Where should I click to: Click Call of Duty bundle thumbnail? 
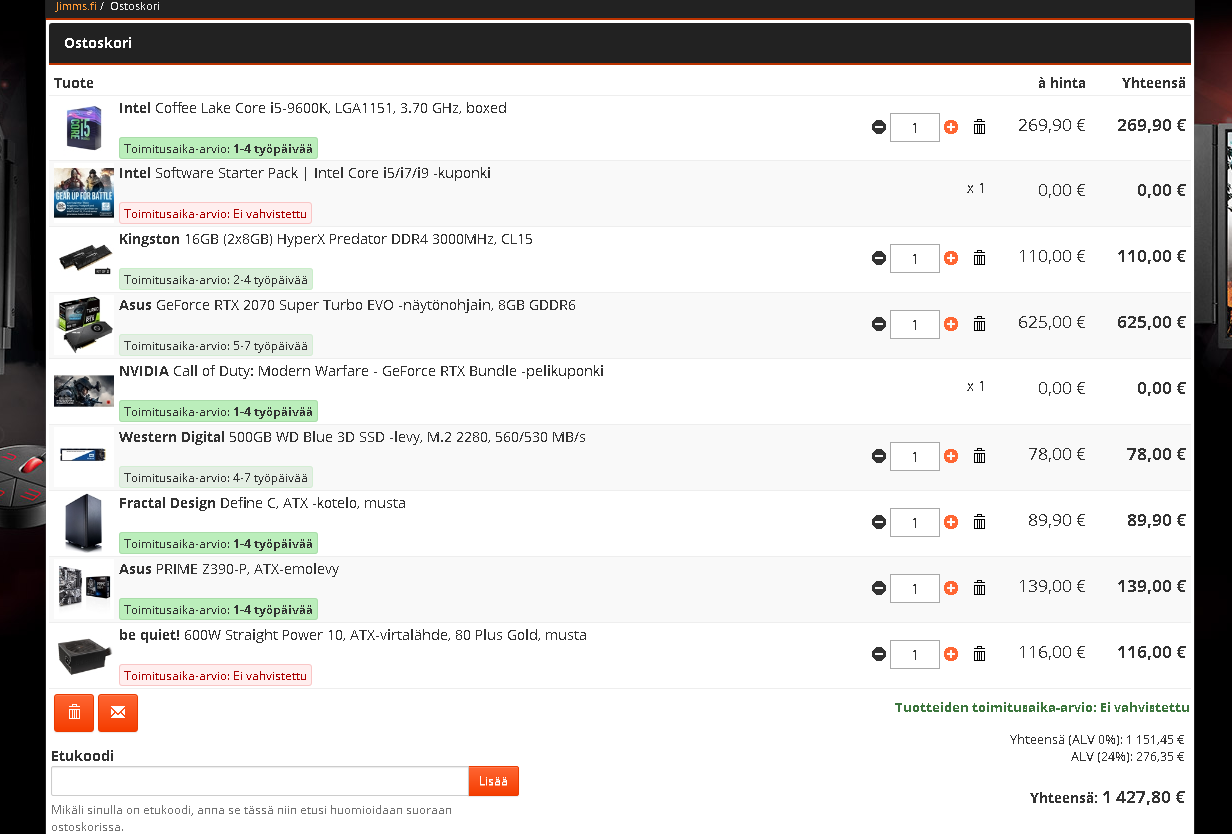coord(84,391)
